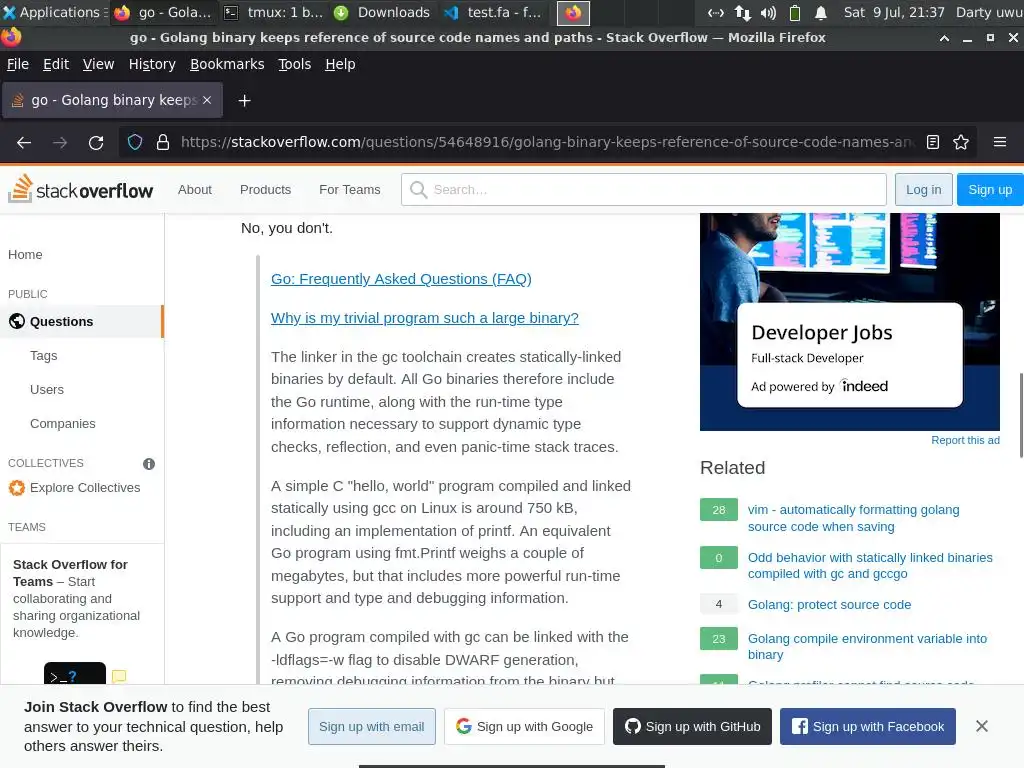
Task: Click the About link in header
Action: [195, 189]
